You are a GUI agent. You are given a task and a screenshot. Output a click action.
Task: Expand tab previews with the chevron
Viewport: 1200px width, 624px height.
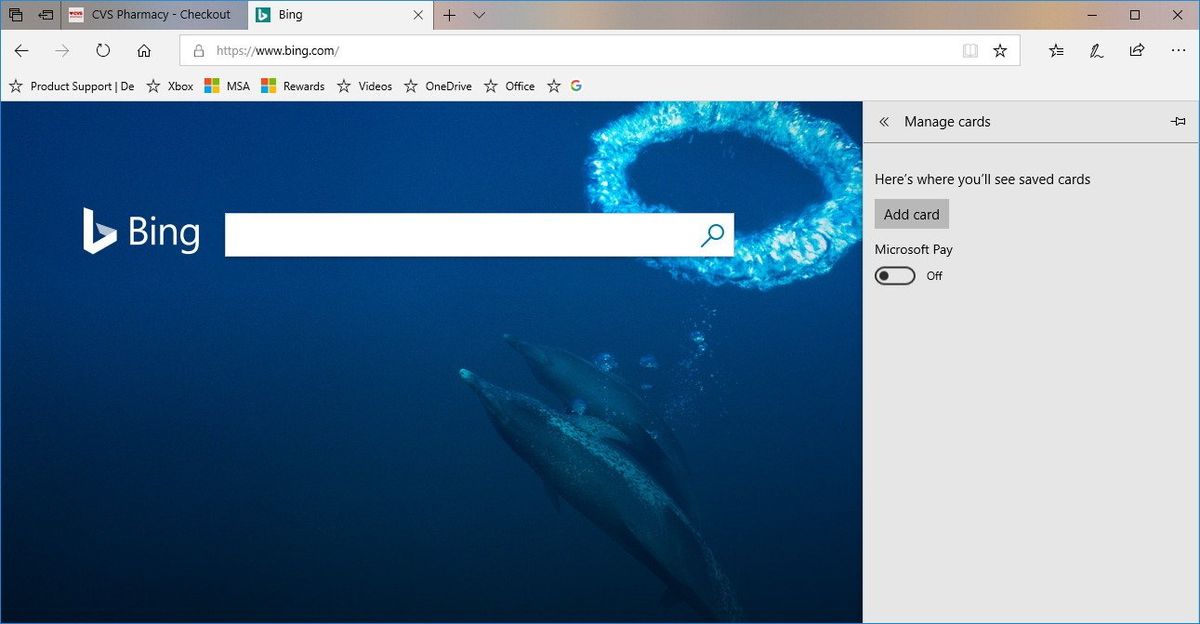tap(477, 15)
